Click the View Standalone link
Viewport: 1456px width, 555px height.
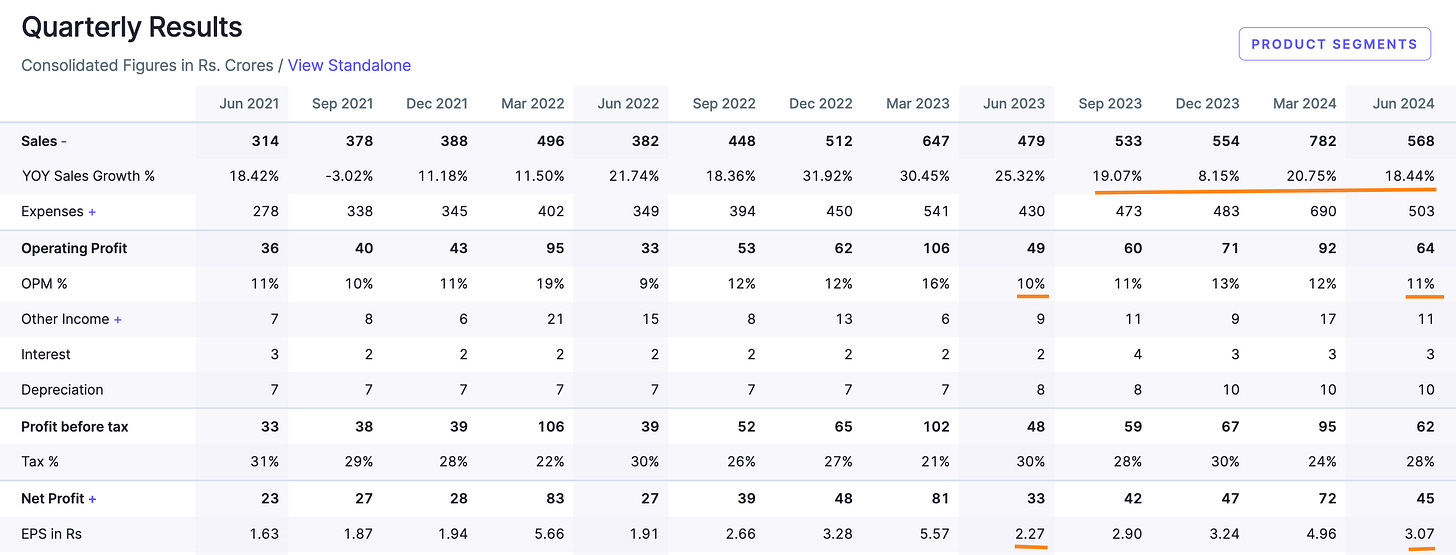point(349,65)
